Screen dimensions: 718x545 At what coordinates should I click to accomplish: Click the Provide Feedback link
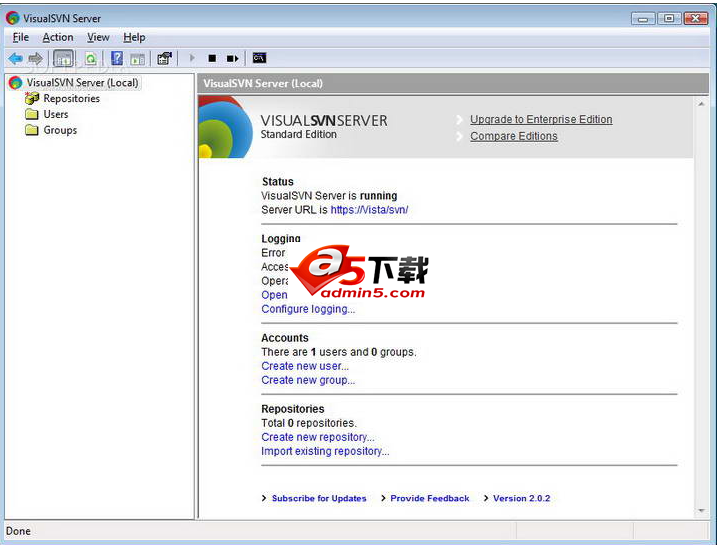(430, 498)
